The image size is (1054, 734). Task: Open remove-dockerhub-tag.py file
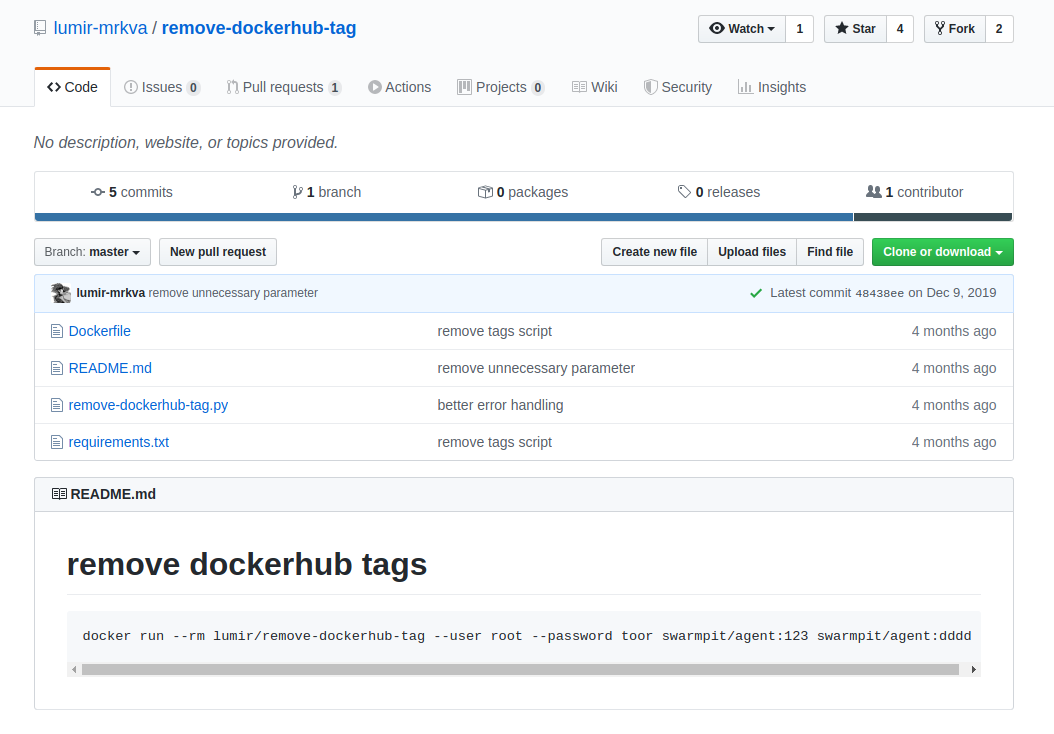[x=149, y=405]
